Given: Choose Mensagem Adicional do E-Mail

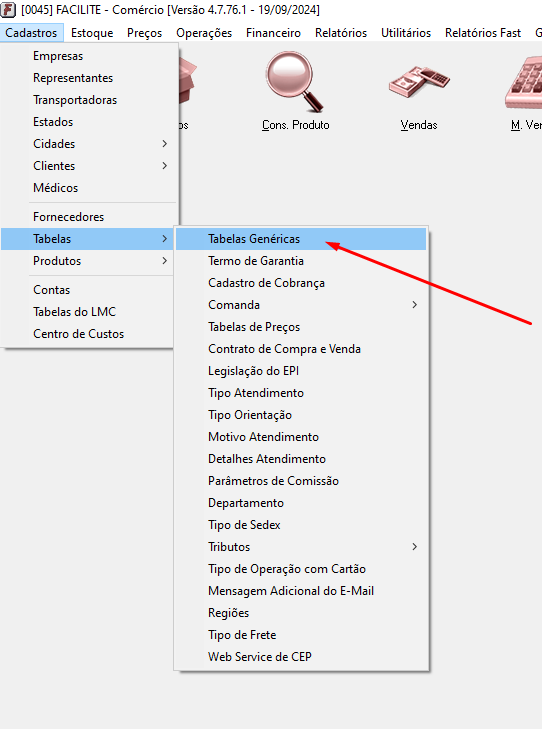Looking at the screenshot, I should tap(301, 591).
